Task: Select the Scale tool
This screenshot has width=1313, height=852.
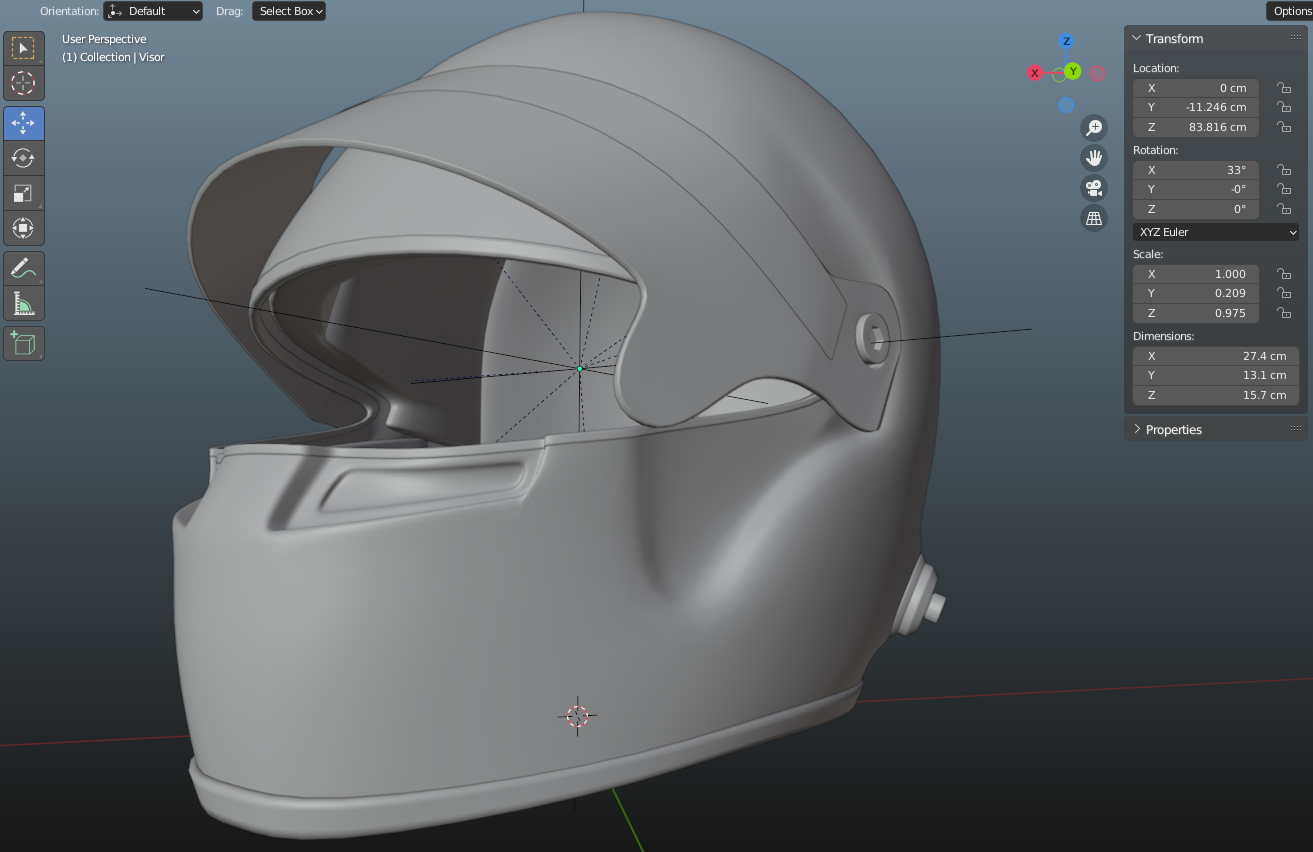Action: (23, 192)
